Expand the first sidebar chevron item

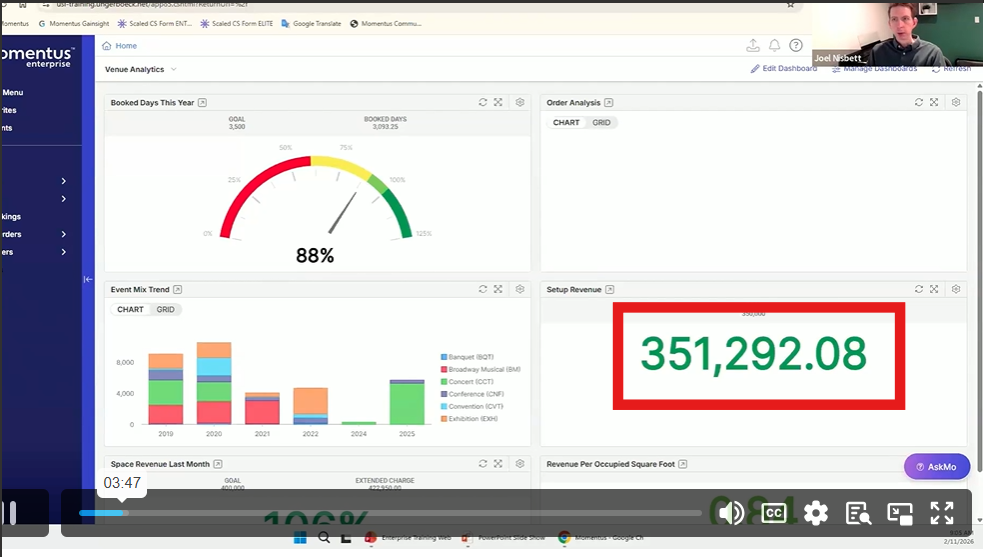click(63, 181)
